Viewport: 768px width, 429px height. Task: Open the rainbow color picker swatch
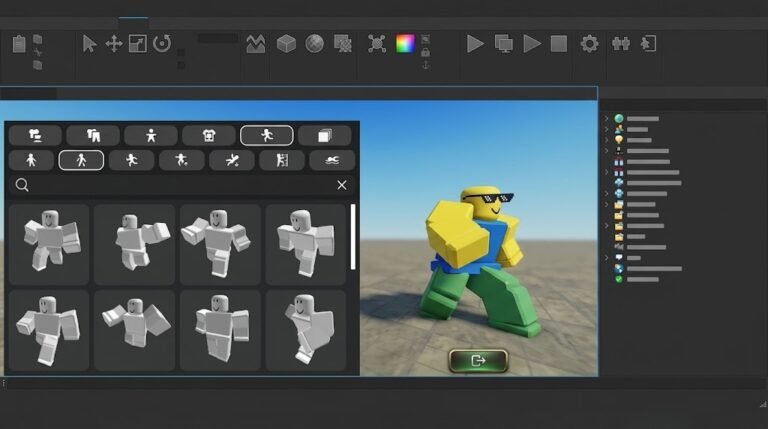coord(405,44)
